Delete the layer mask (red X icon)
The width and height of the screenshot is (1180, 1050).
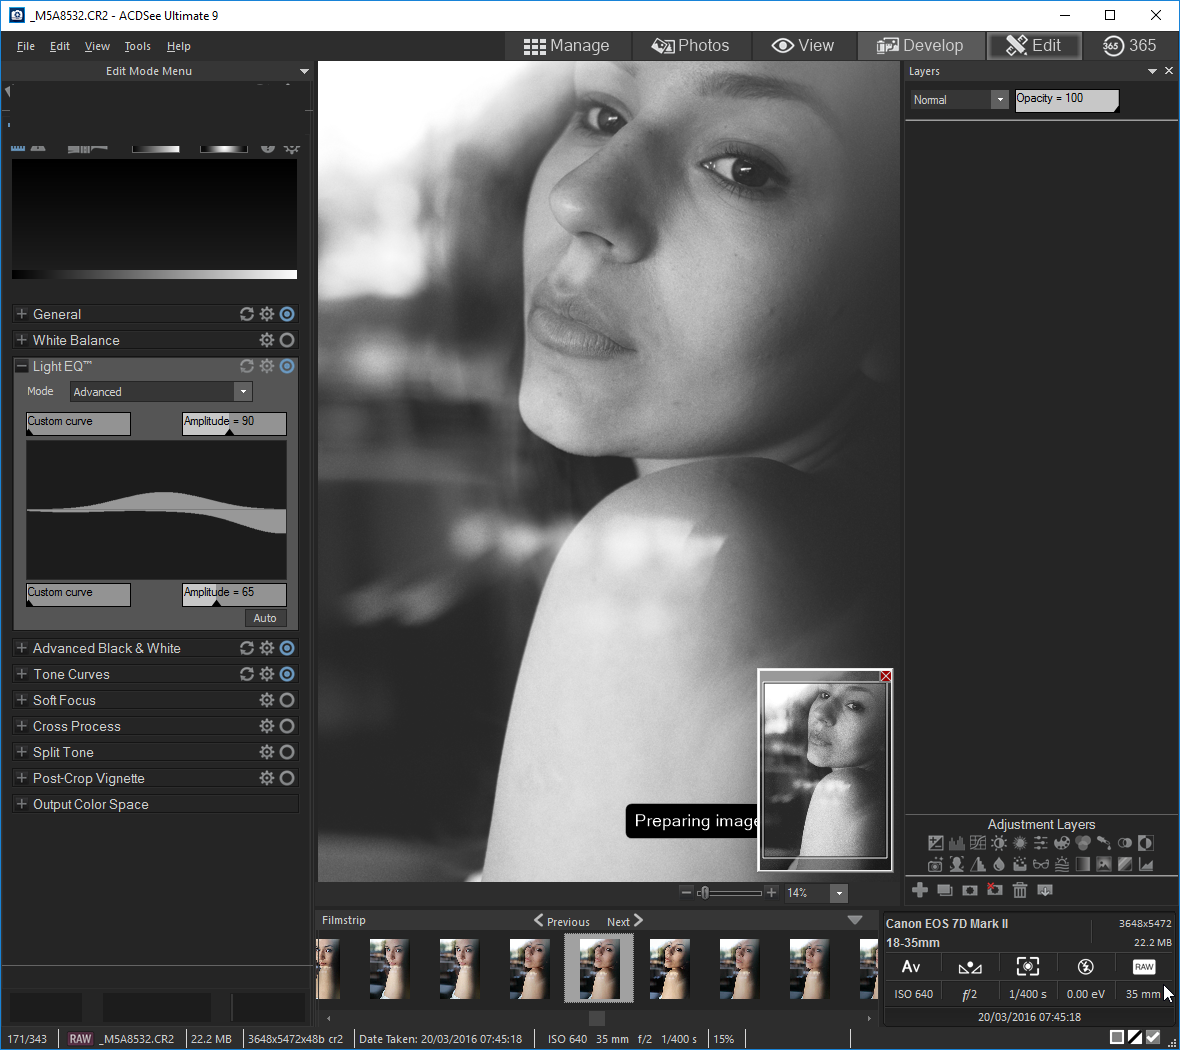[x=995, y=890]
